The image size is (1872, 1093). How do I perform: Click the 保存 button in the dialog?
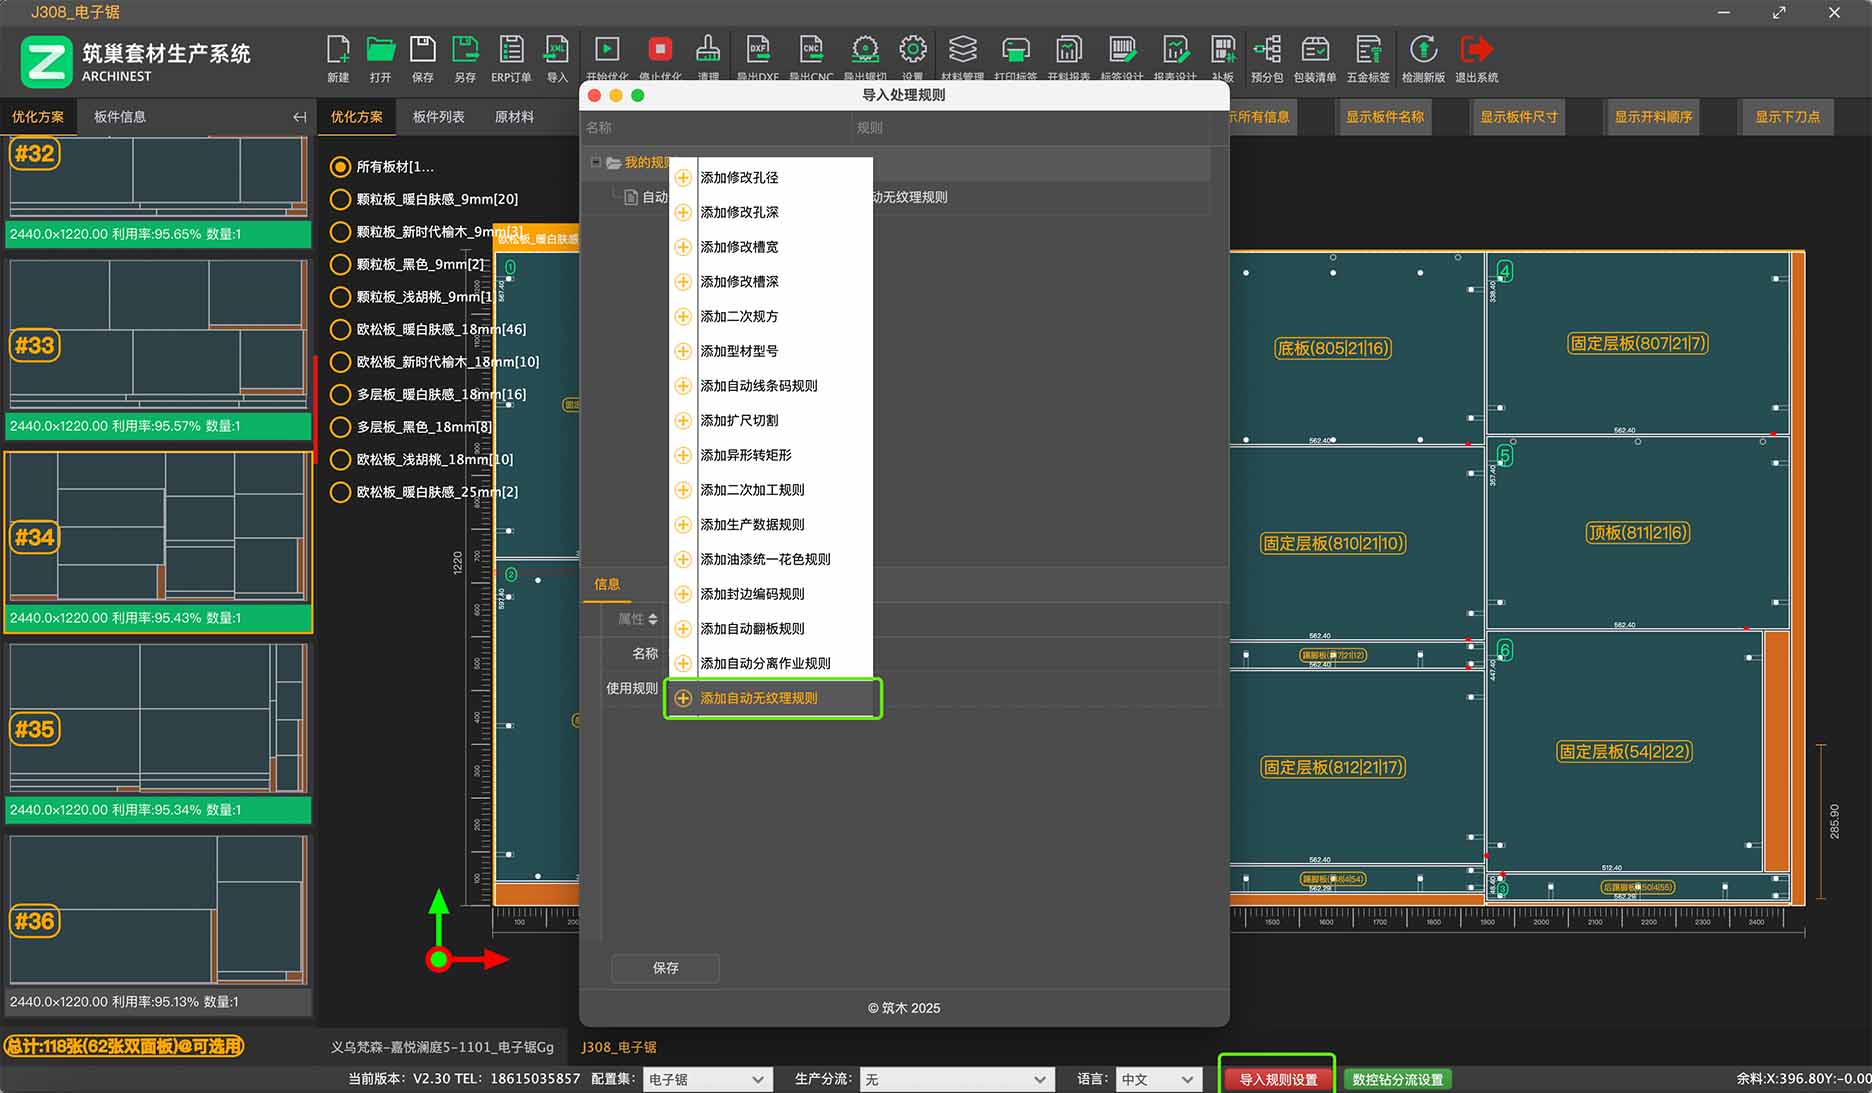click(665, 968)
